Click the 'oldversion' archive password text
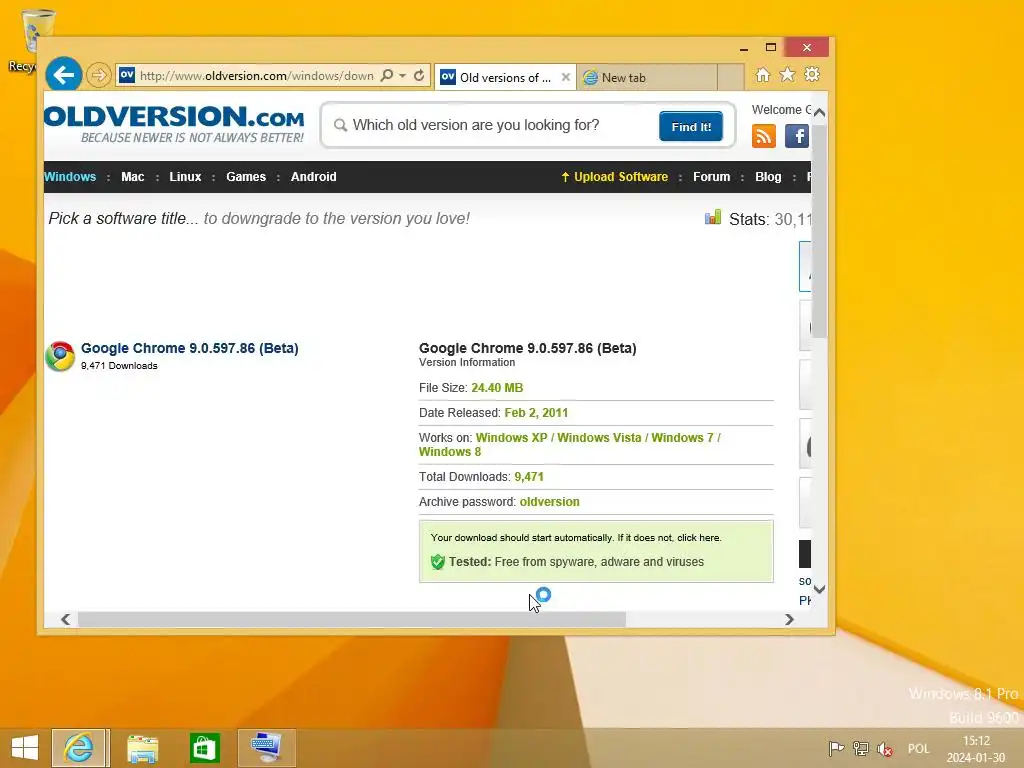This screenshot has width=1024, height=768. [549, 502]
